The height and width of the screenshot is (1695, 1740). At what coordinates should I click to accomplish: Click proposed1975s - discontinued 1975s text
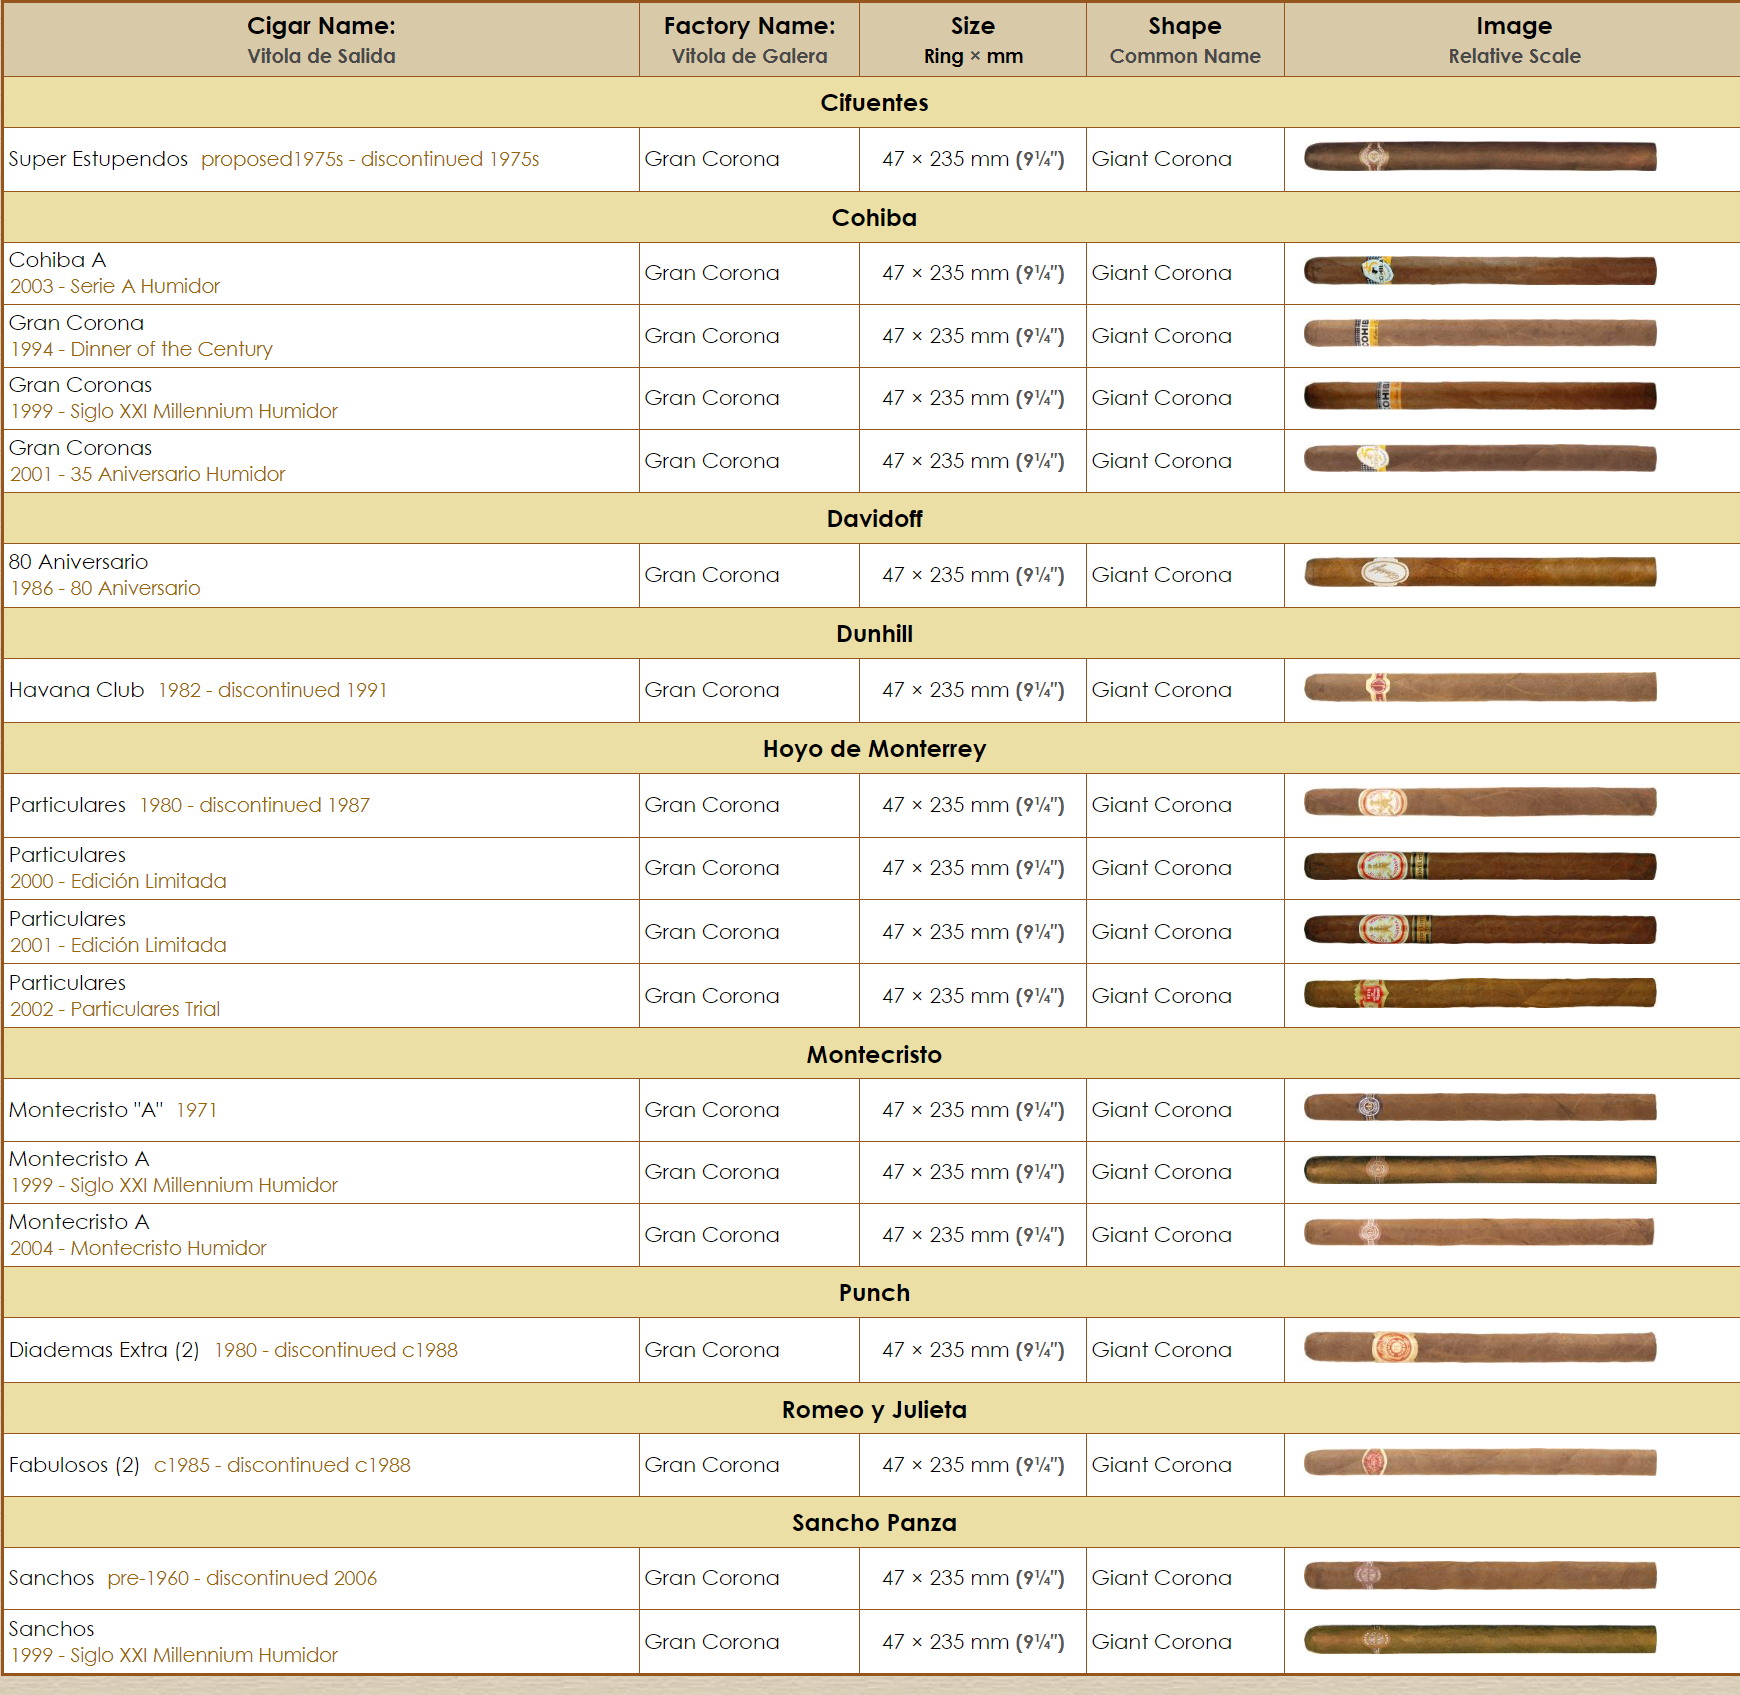[370, 159]
